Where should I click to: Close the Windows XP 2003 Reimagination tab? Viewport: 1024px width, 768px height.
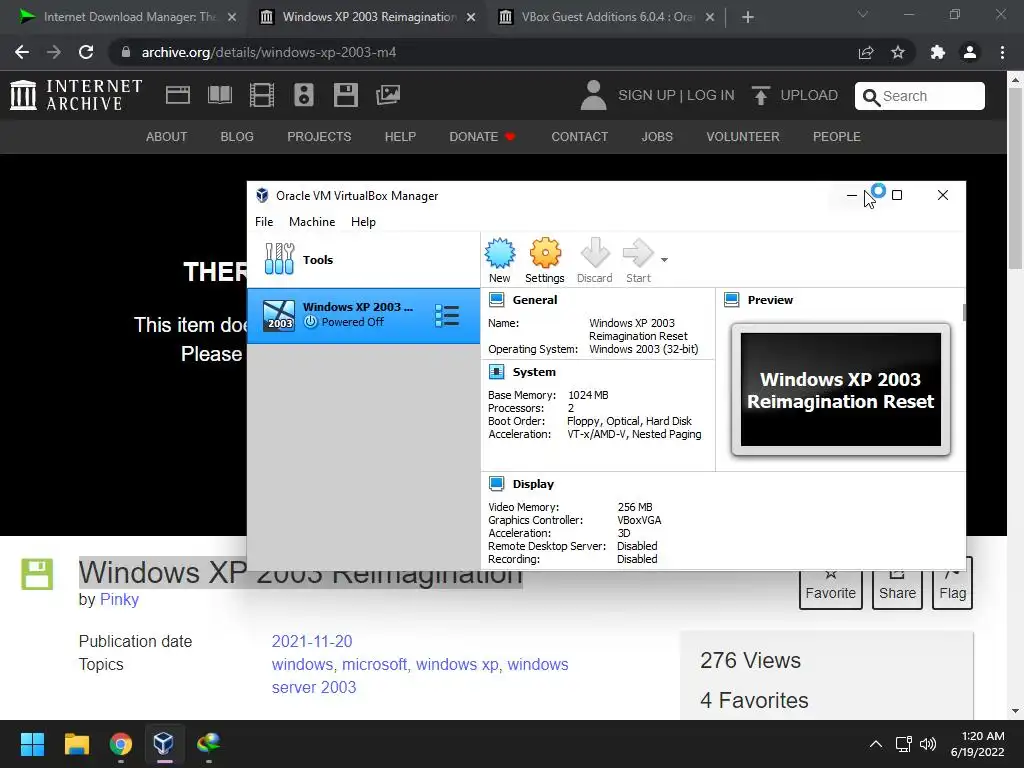point(471,18)
